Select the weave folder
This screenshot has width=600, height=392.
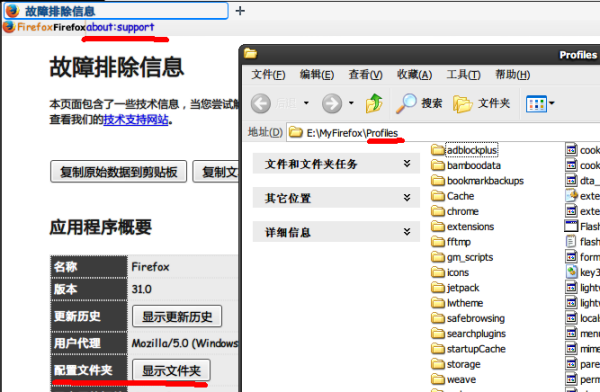coord(453,380)
